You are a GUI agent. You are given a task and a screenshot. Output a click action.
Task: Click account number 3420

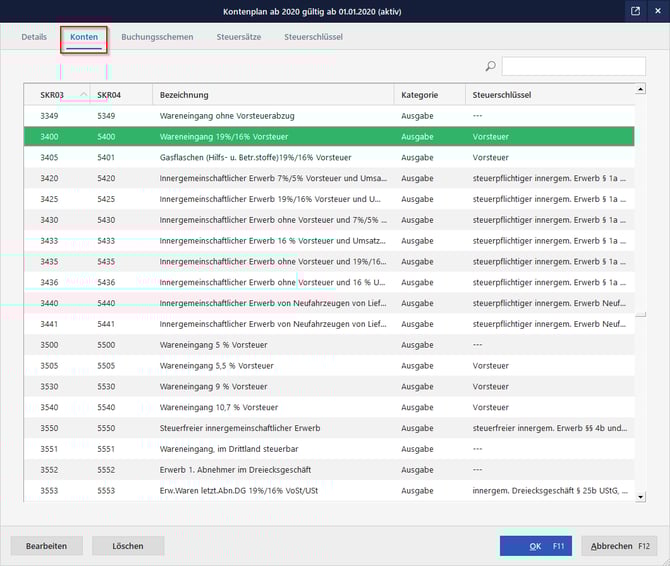(x=49, y=178)
